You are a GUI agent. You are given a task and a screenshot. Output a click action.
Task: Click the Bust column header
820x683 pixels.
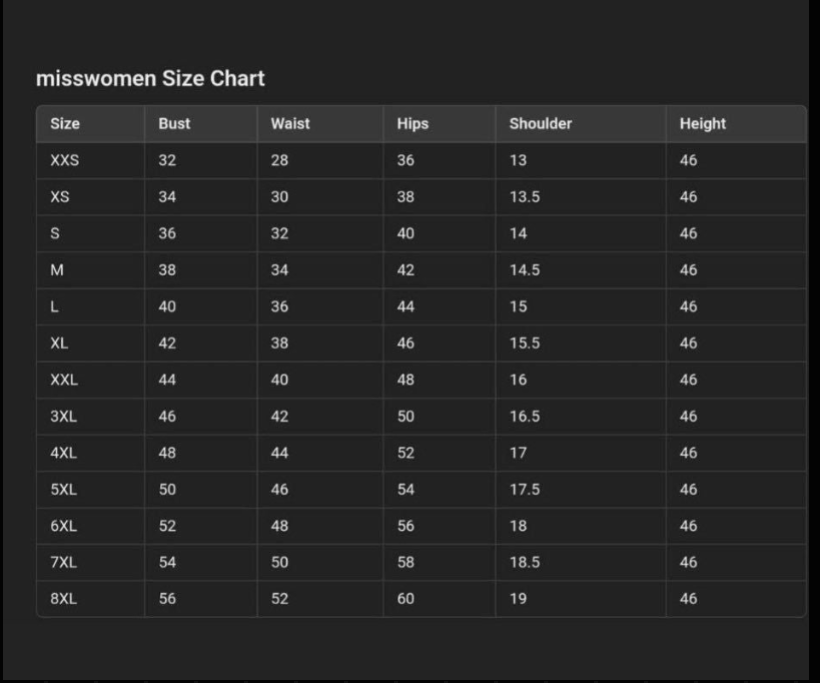pos(174,124)
